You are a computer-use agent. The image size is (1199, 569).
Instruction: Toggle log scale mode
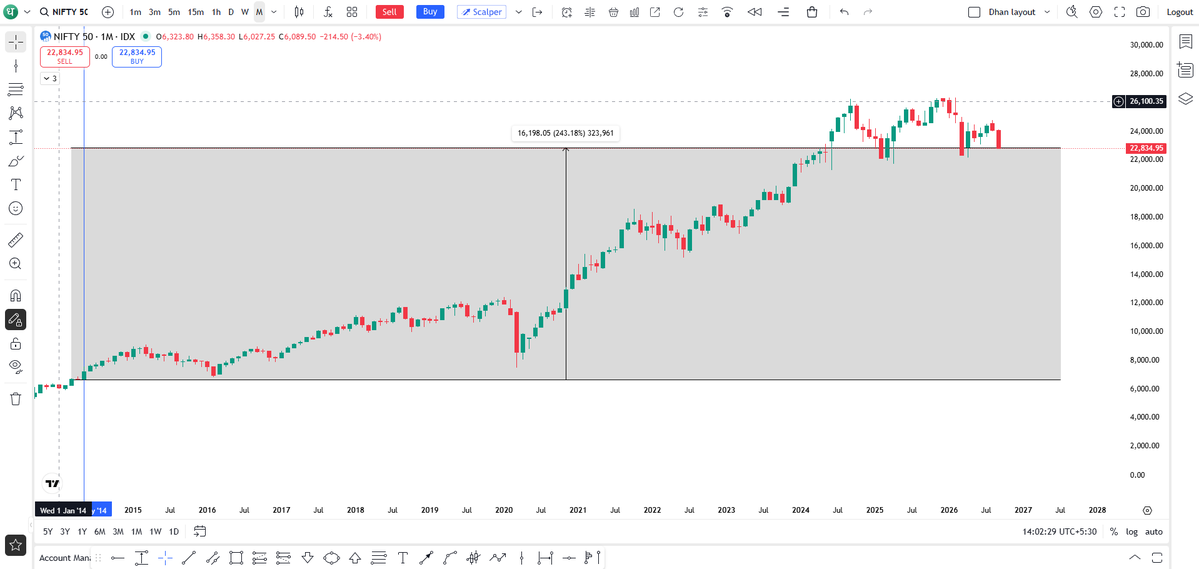1132,532
